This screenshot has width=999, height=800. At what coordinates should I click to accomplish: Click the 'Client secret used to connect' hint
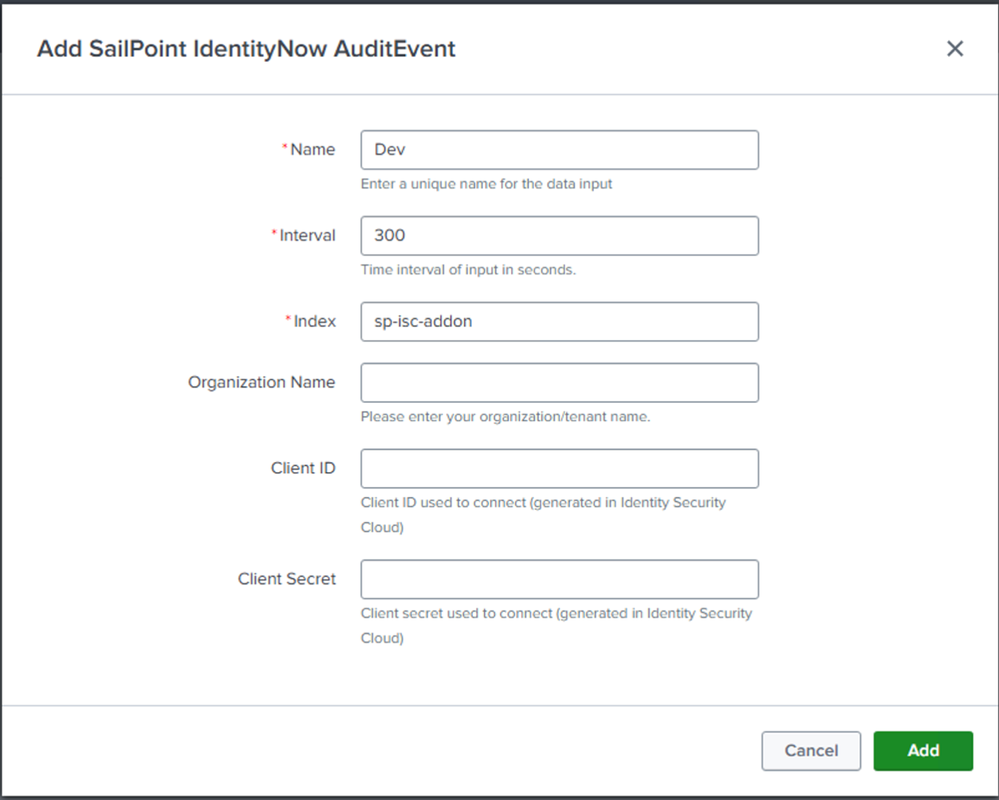pos(556,614)
